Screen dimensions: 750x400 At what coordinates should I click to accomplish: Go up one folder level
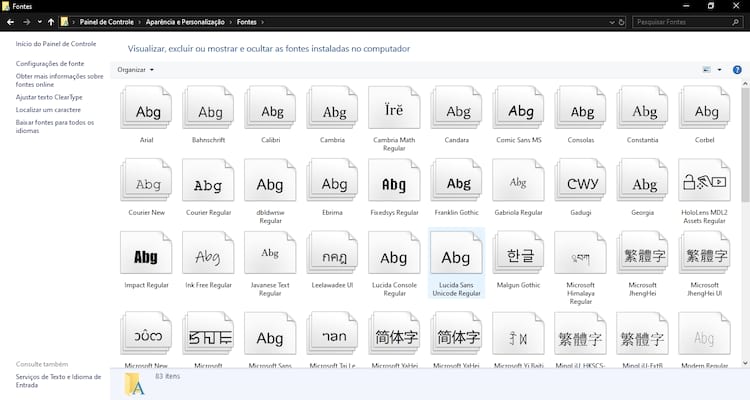click(x=51, y=22)
